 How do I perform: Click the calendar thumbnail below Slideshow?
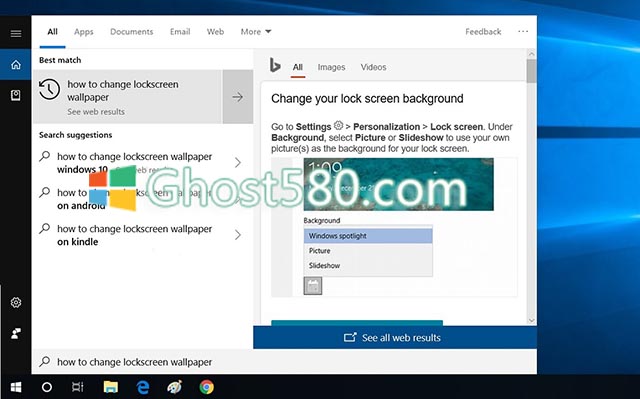(313, 286)
